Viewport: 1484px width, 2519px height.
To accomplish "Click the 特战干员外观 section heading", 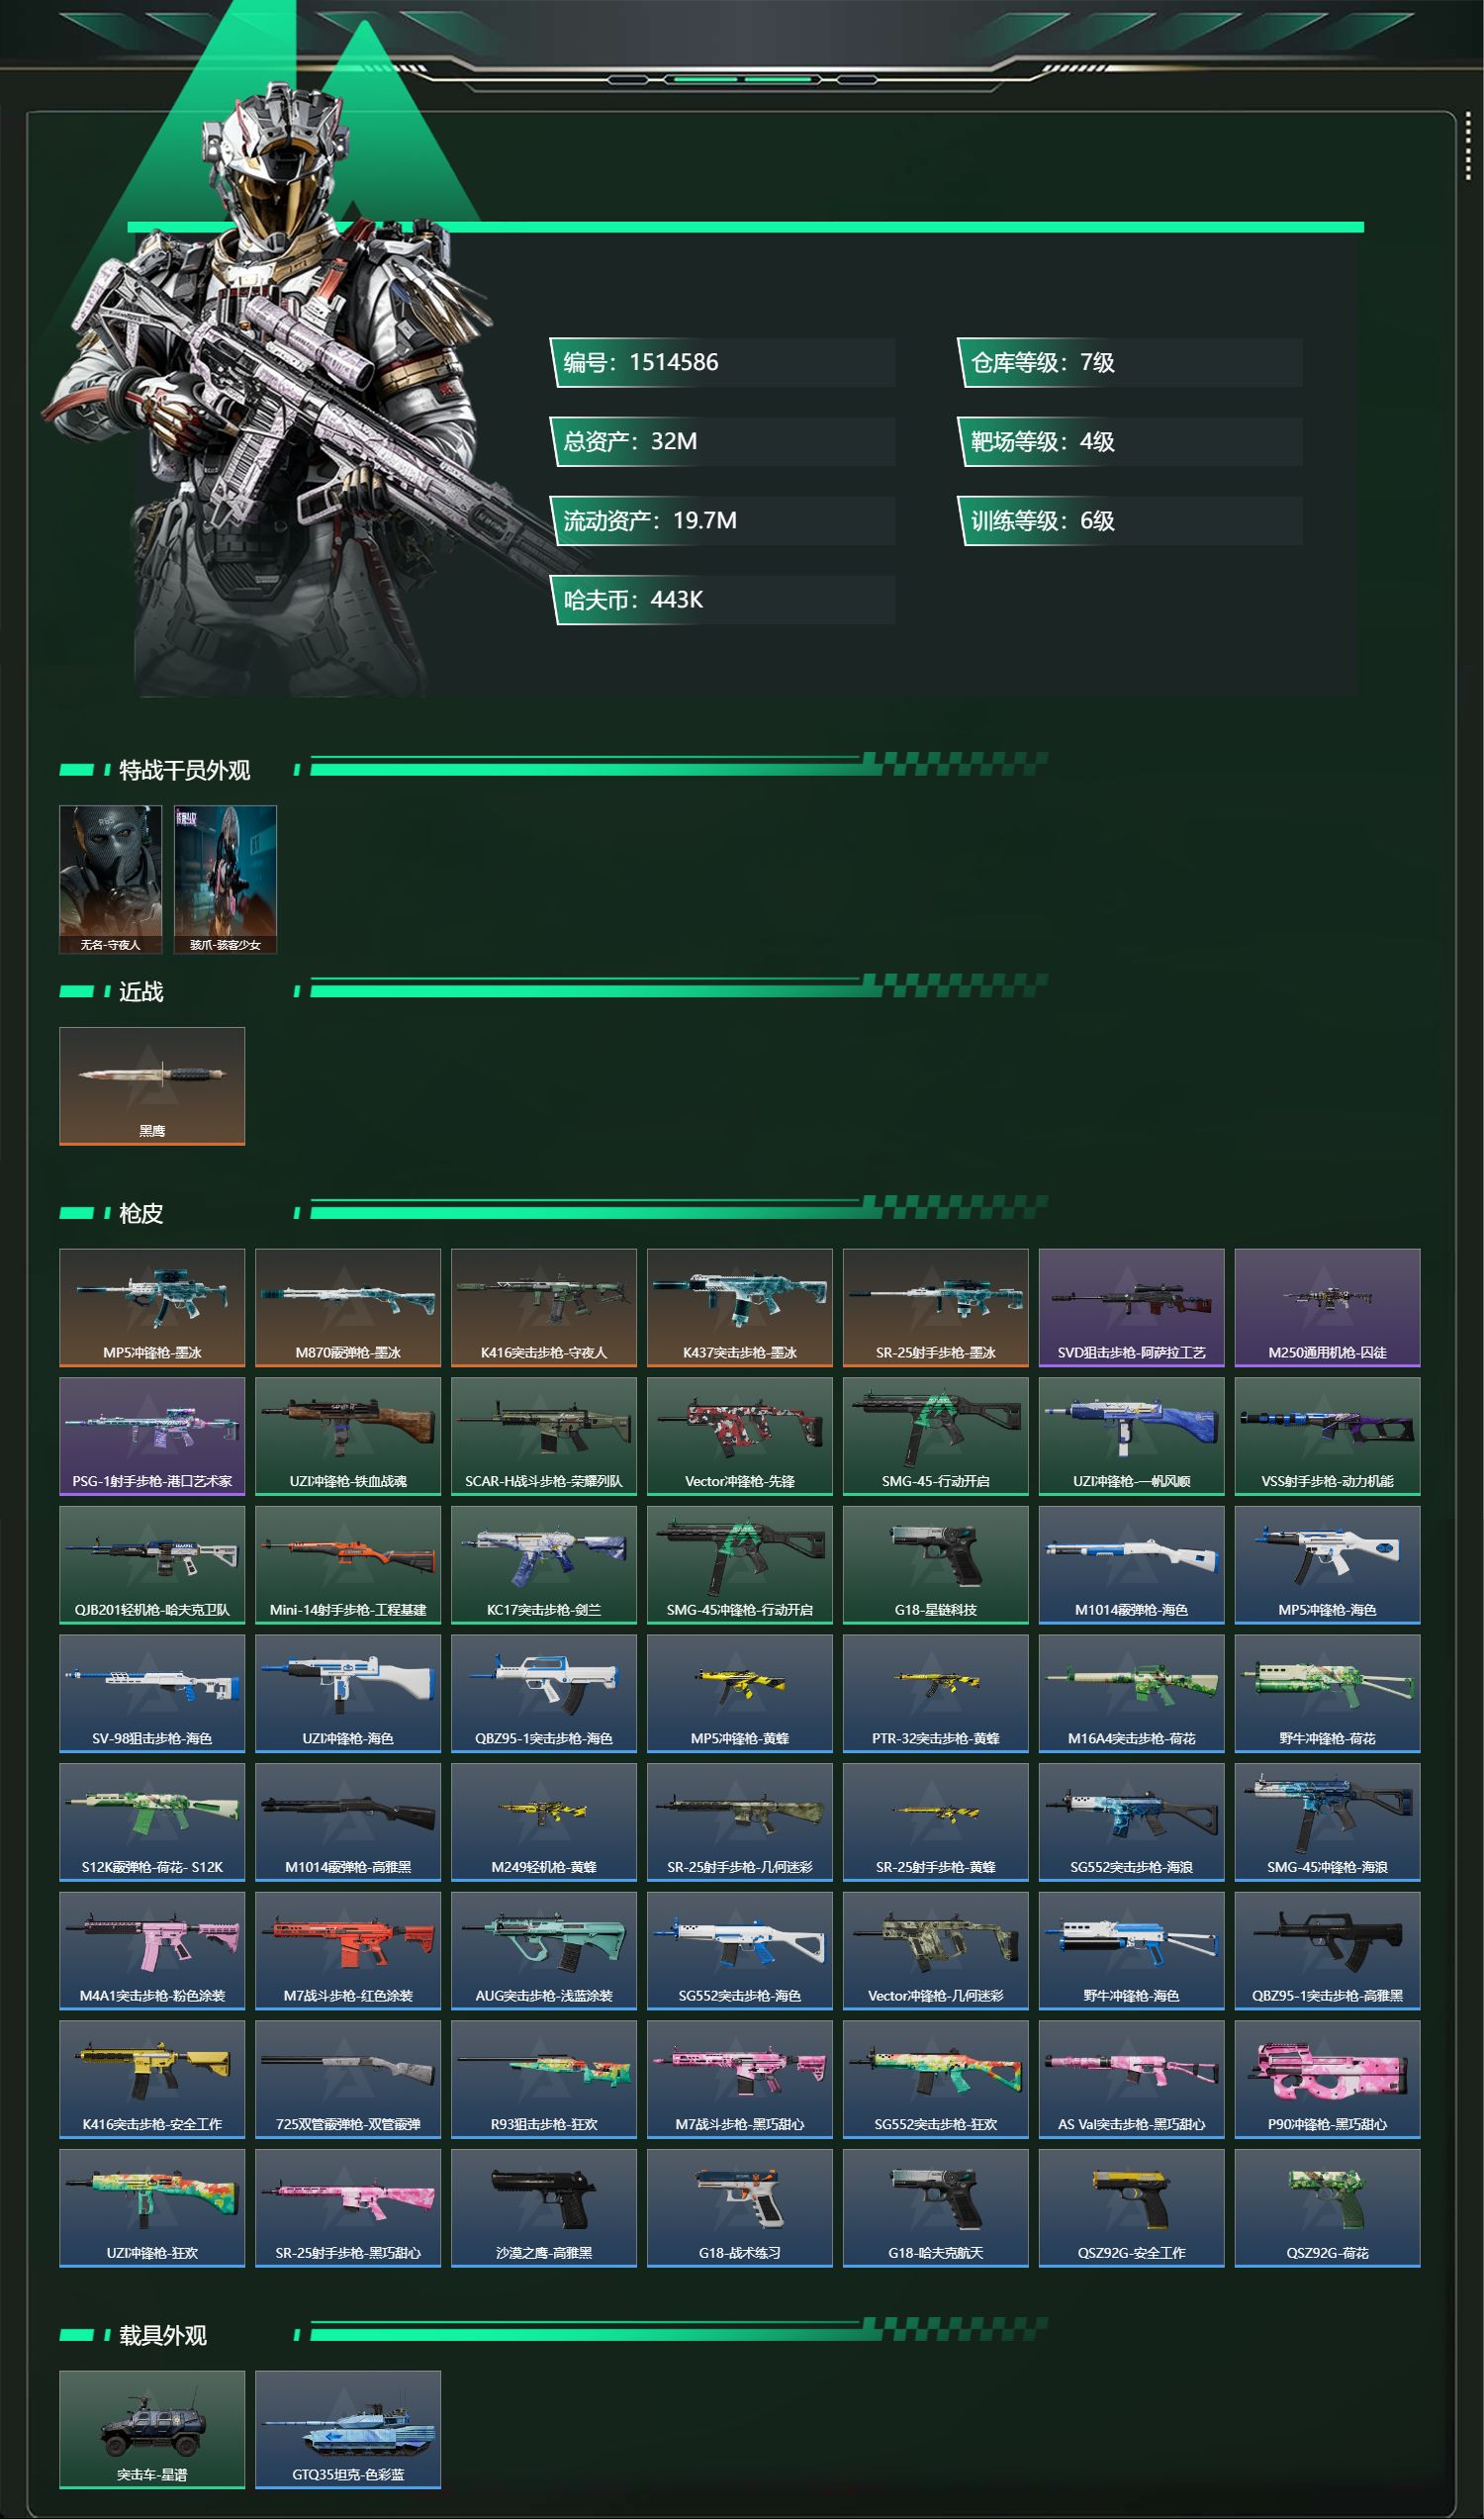I will [184, 770].
